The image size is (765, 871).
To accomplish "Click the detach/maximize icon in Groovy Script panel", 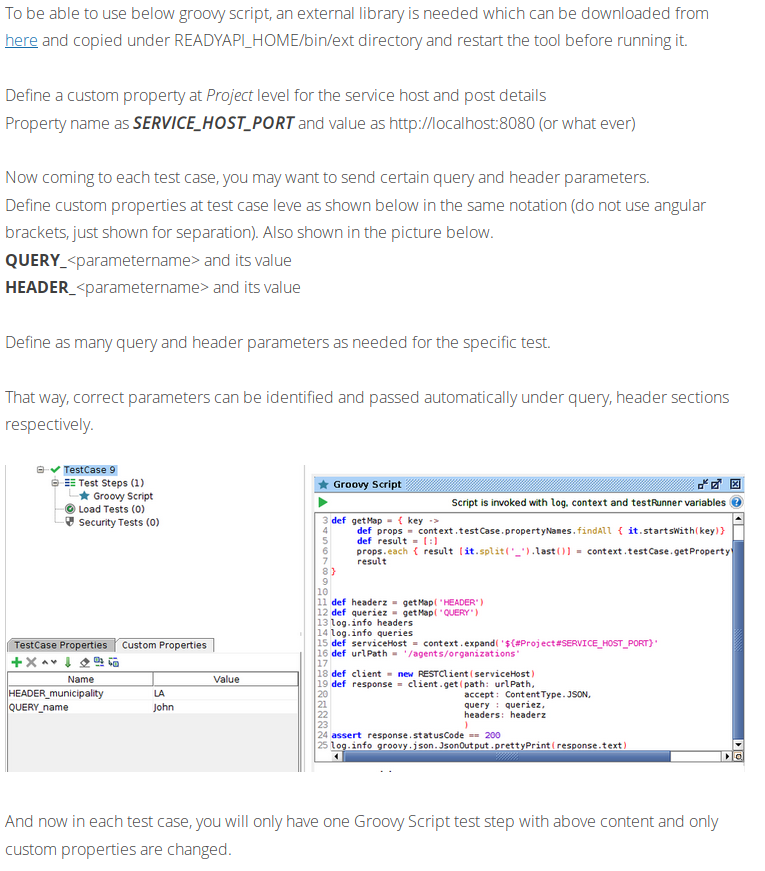I will (x=716, y=484).
